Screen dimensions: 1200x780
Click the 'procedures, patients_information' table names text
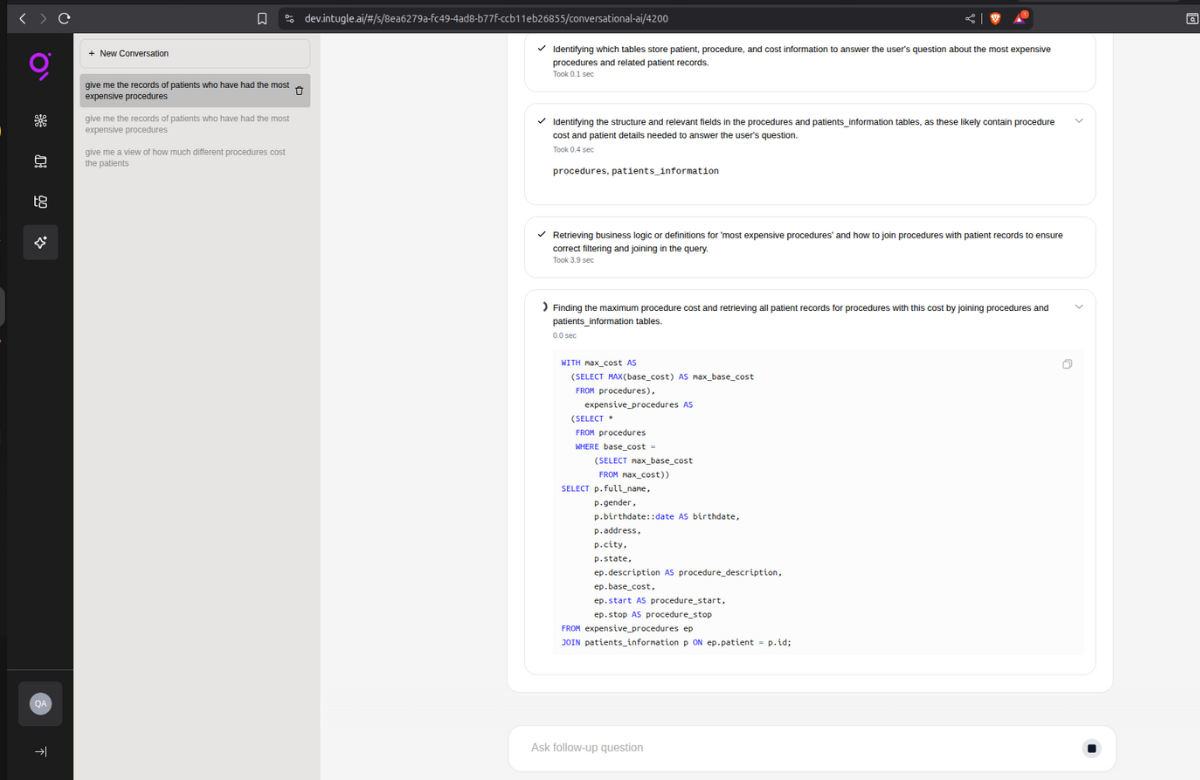[x=635, y=171]
